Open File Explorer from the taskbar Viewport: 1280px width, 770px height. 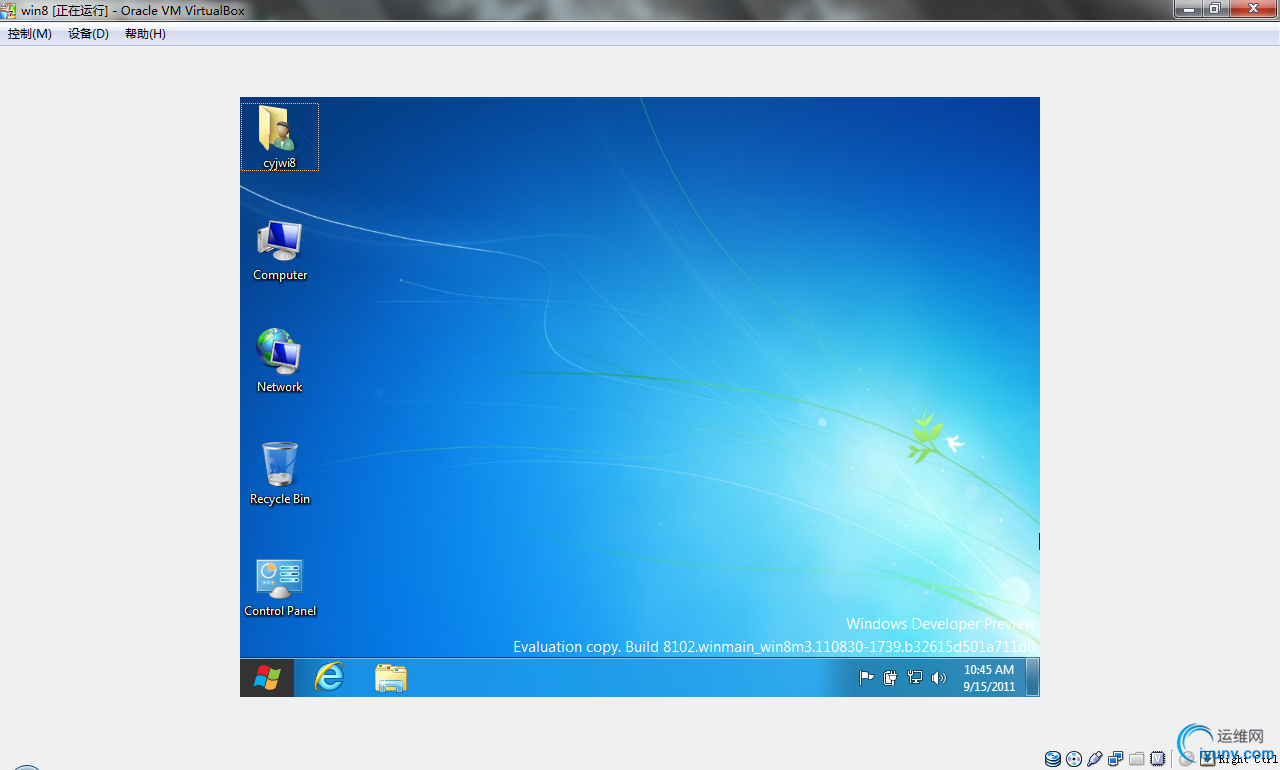click(390, 677)
